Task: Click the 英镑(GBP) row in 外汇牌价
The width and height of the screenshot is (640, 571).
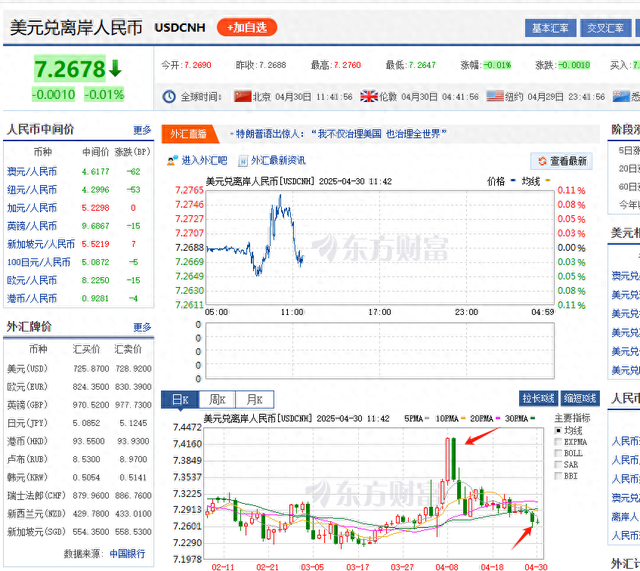Action: (x=79, y=405)
